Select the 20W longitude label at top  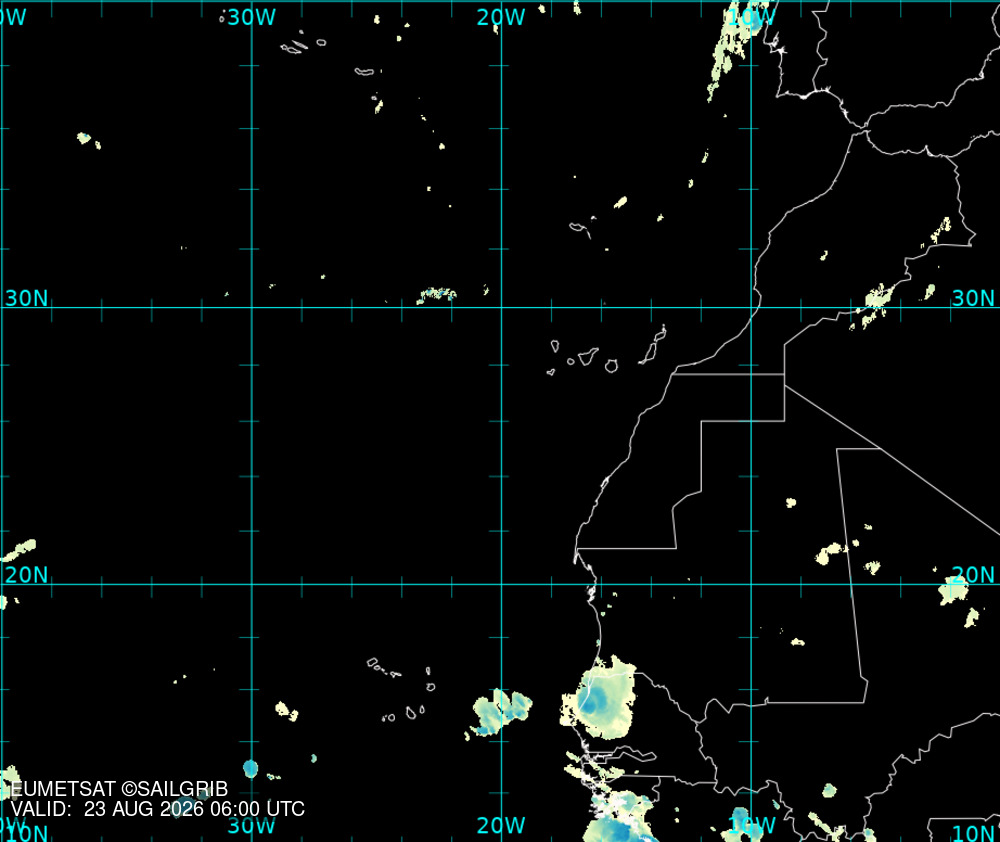(x=501, y=17)
